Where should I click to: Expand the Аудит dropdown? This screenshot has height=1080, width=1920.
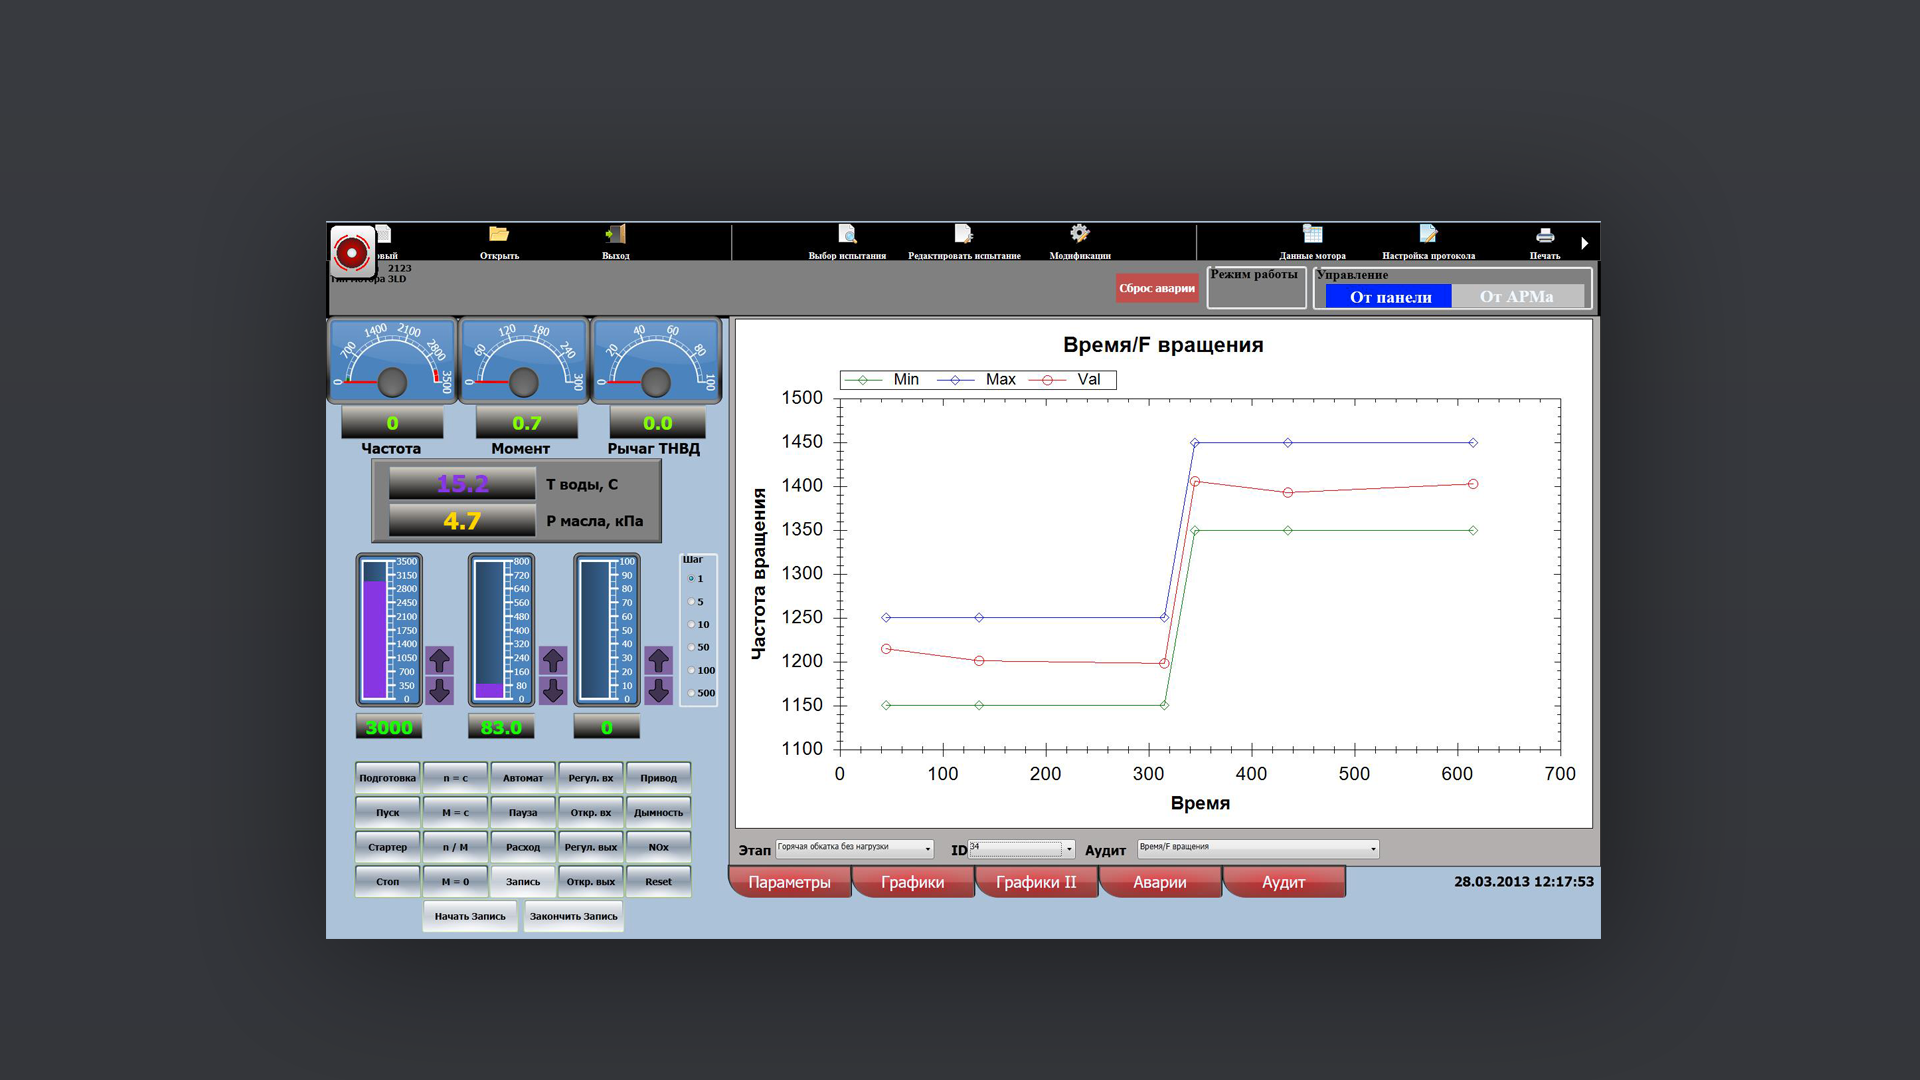click(1373, 849)
